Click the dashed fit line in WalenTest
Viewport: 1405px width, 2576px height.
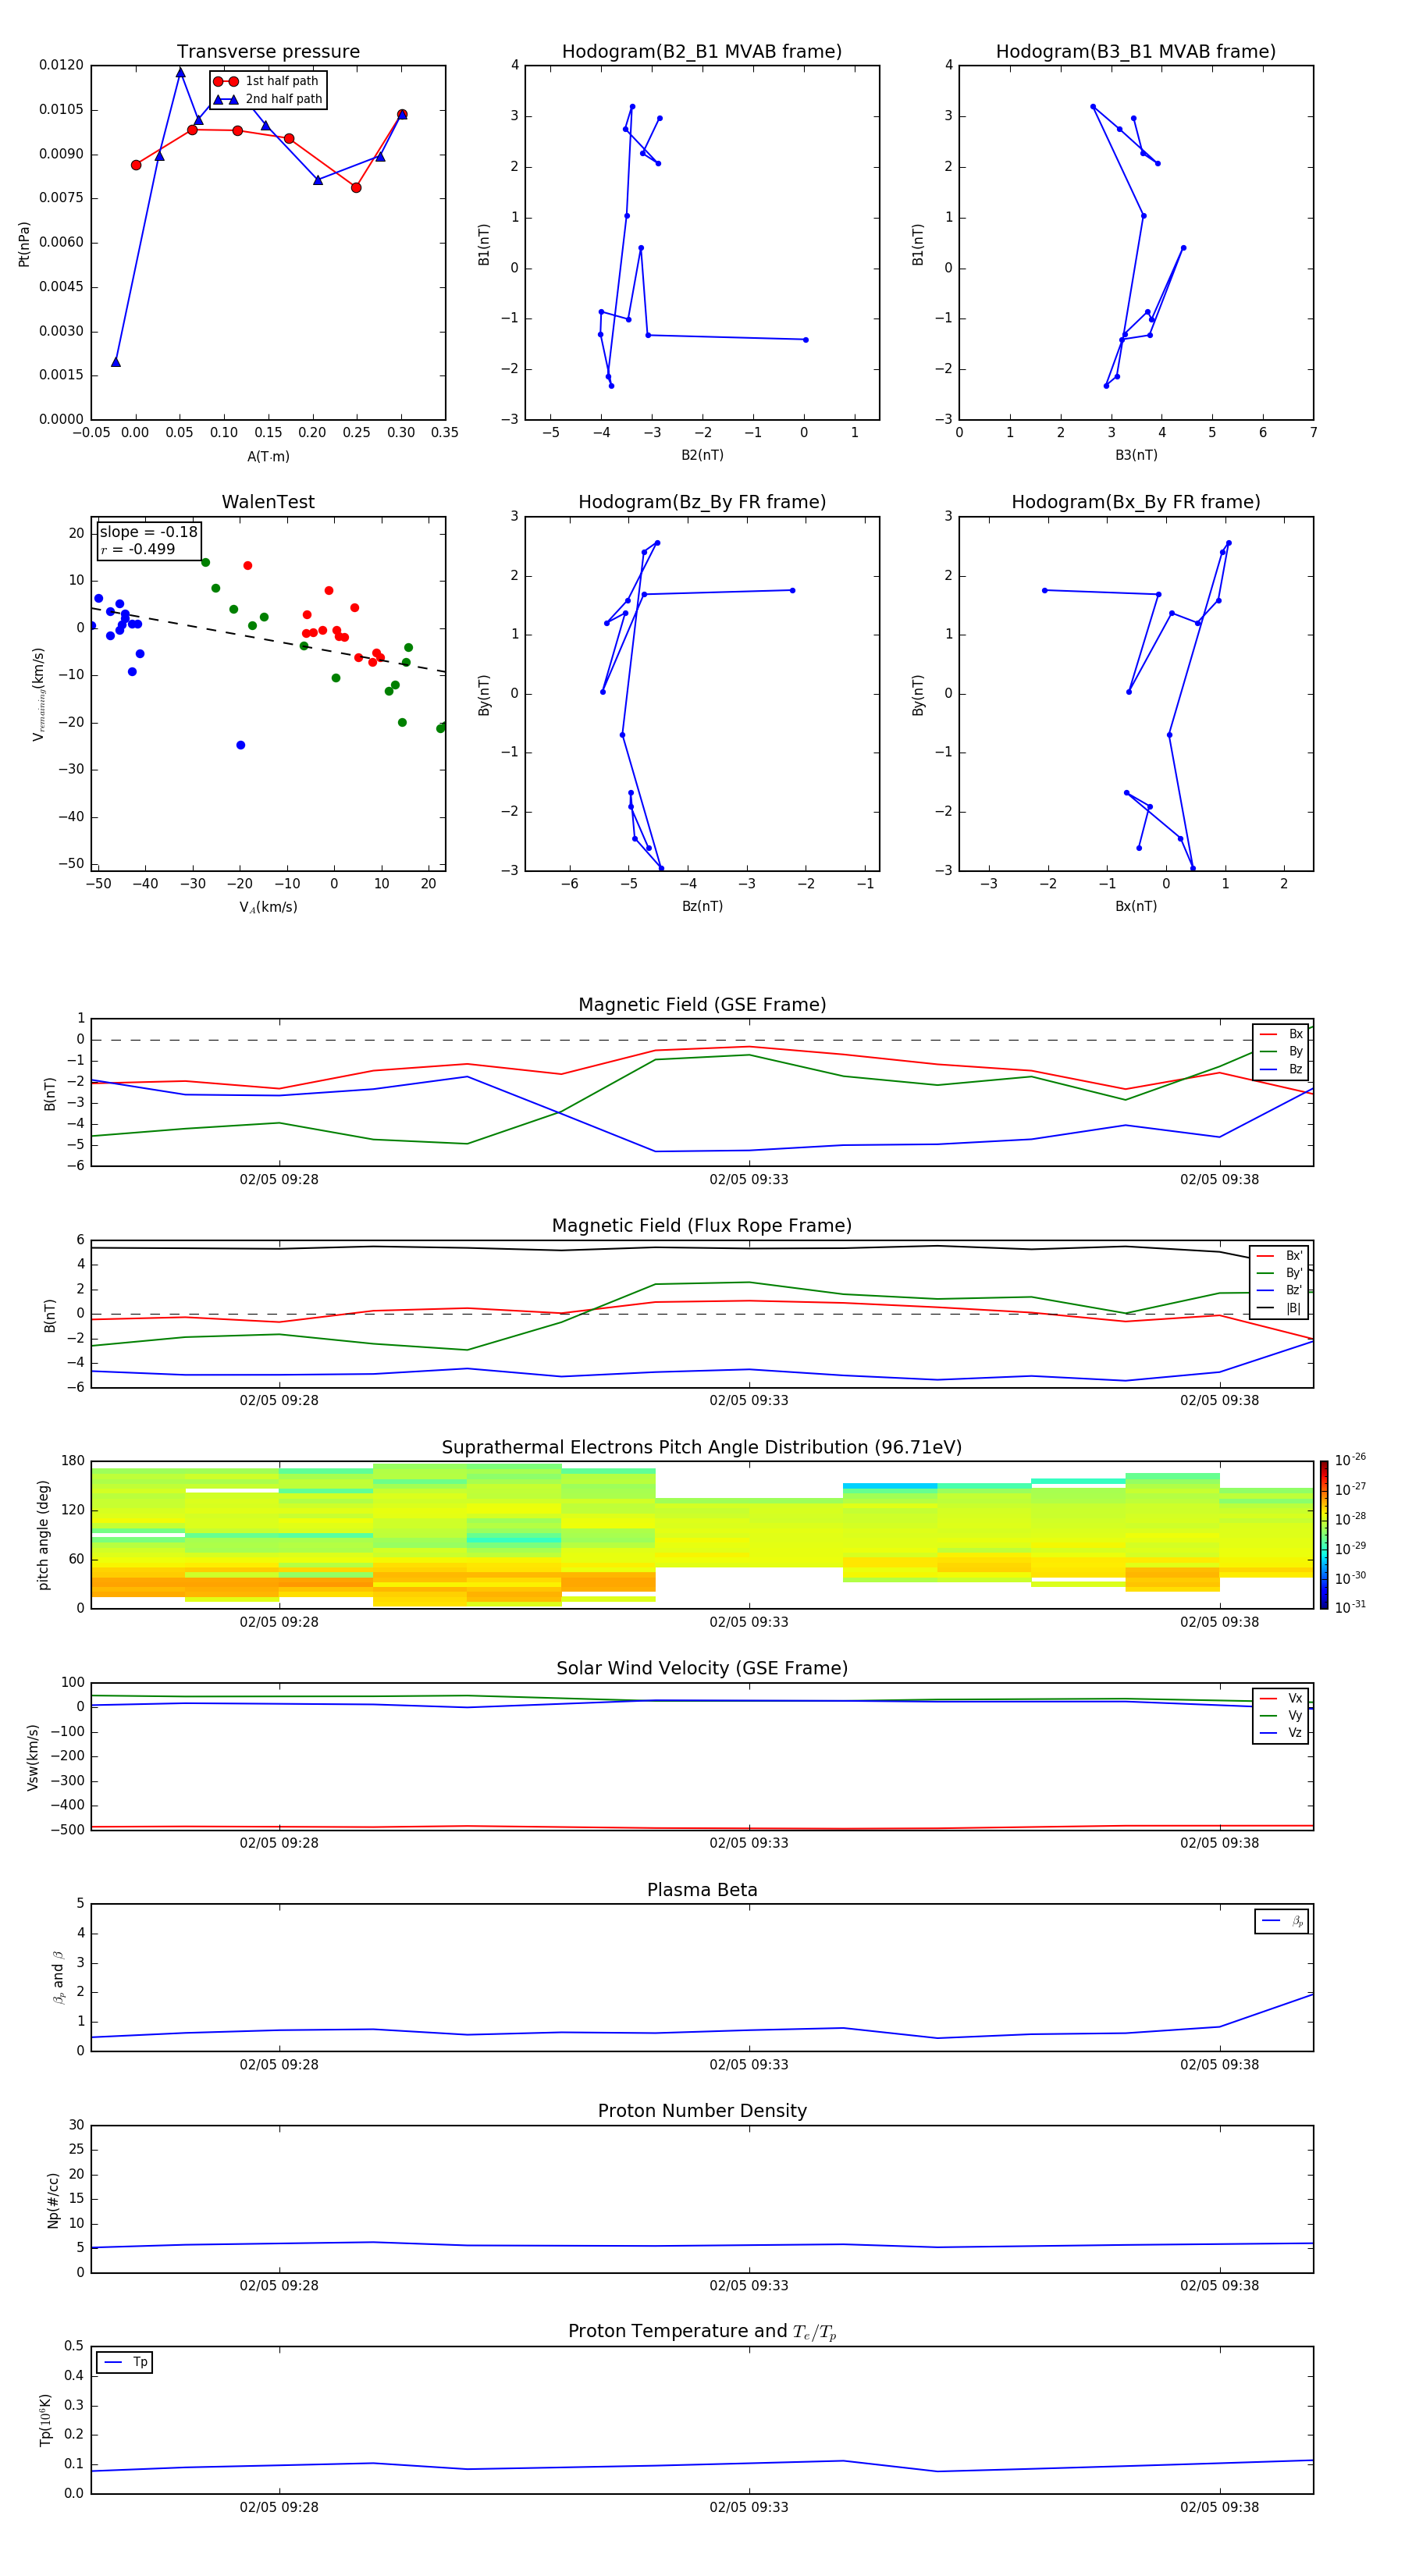(x=268, y=640)
